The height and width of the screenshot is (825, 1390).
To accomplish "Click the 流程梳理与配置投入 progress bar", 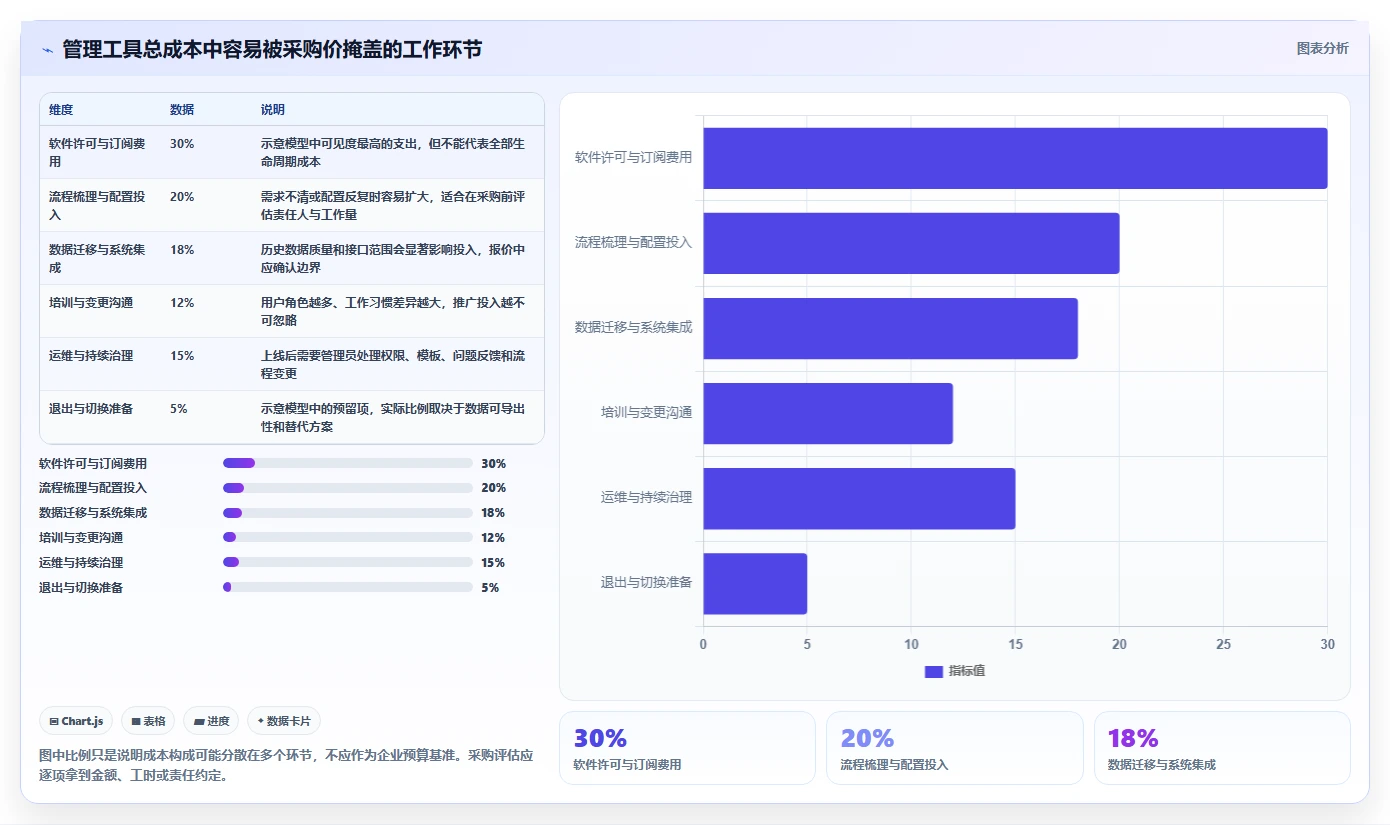I will [347, 488].
